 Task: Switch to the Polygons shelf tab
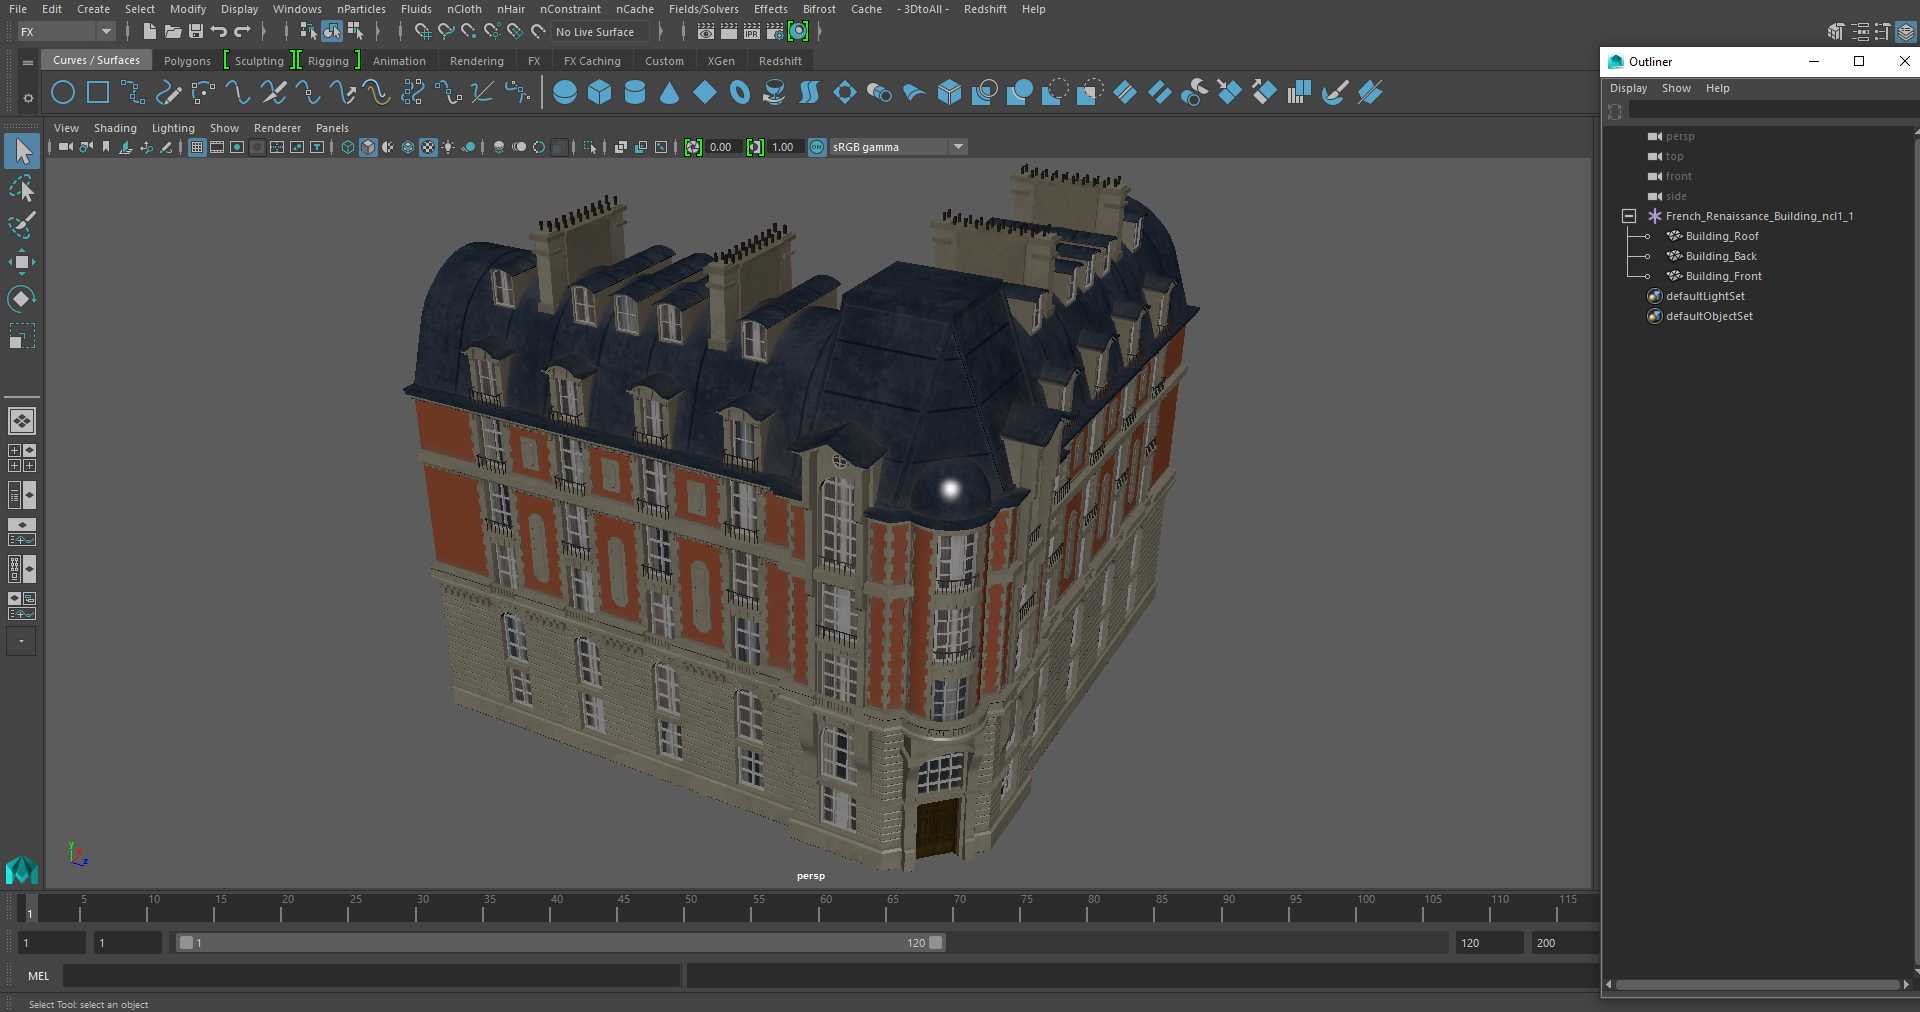pos(187,61)
